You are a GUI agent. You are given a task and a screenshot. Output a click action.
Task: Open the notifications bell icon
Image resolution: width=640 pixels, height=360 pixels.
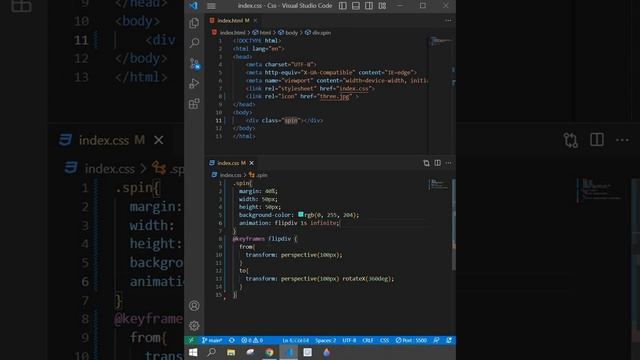point(449,340)
